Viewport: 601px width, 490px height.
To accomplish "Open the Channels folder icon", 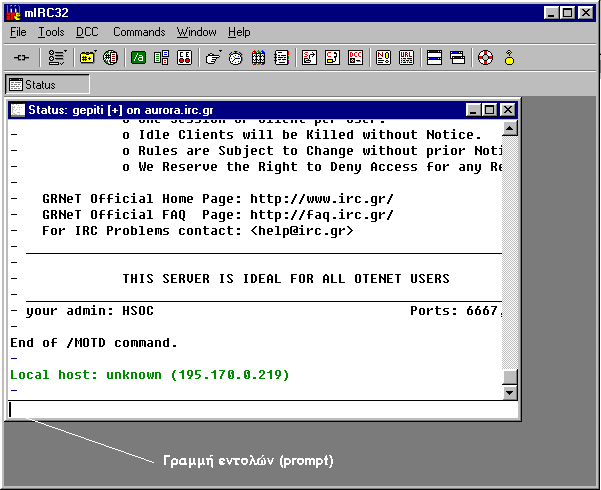I will 88,58.
